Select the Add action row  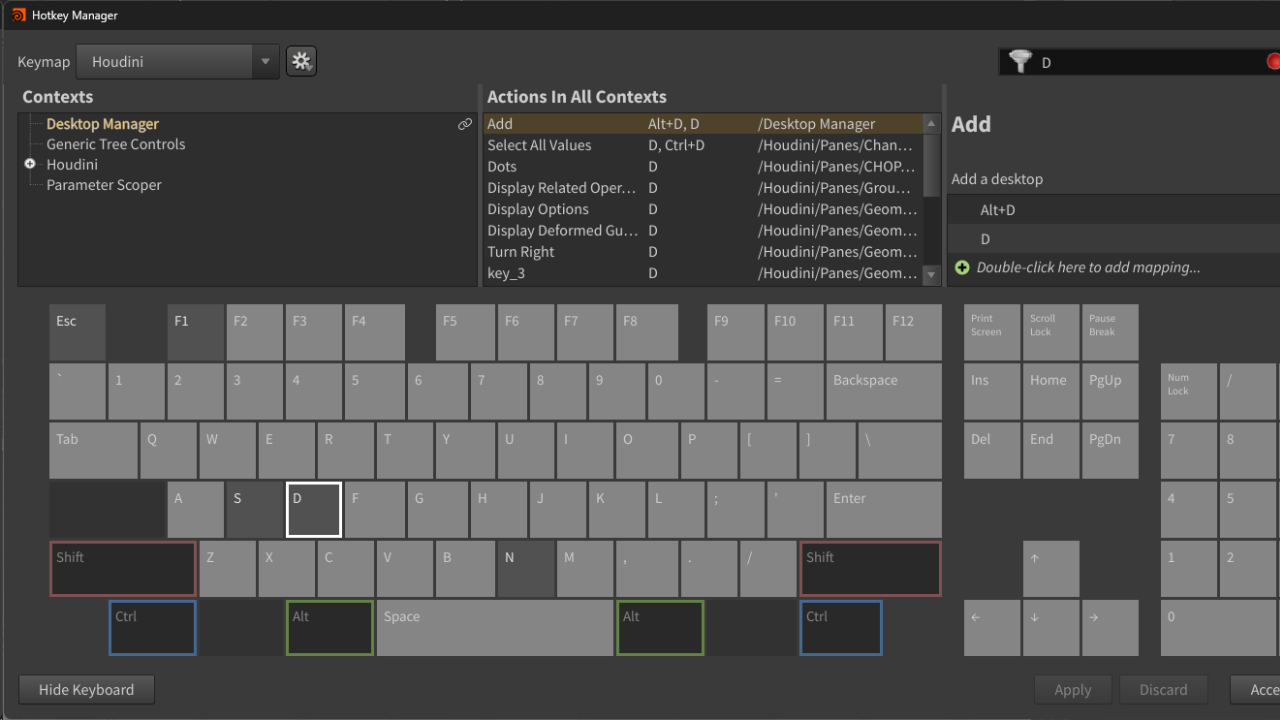pos(703,124)
